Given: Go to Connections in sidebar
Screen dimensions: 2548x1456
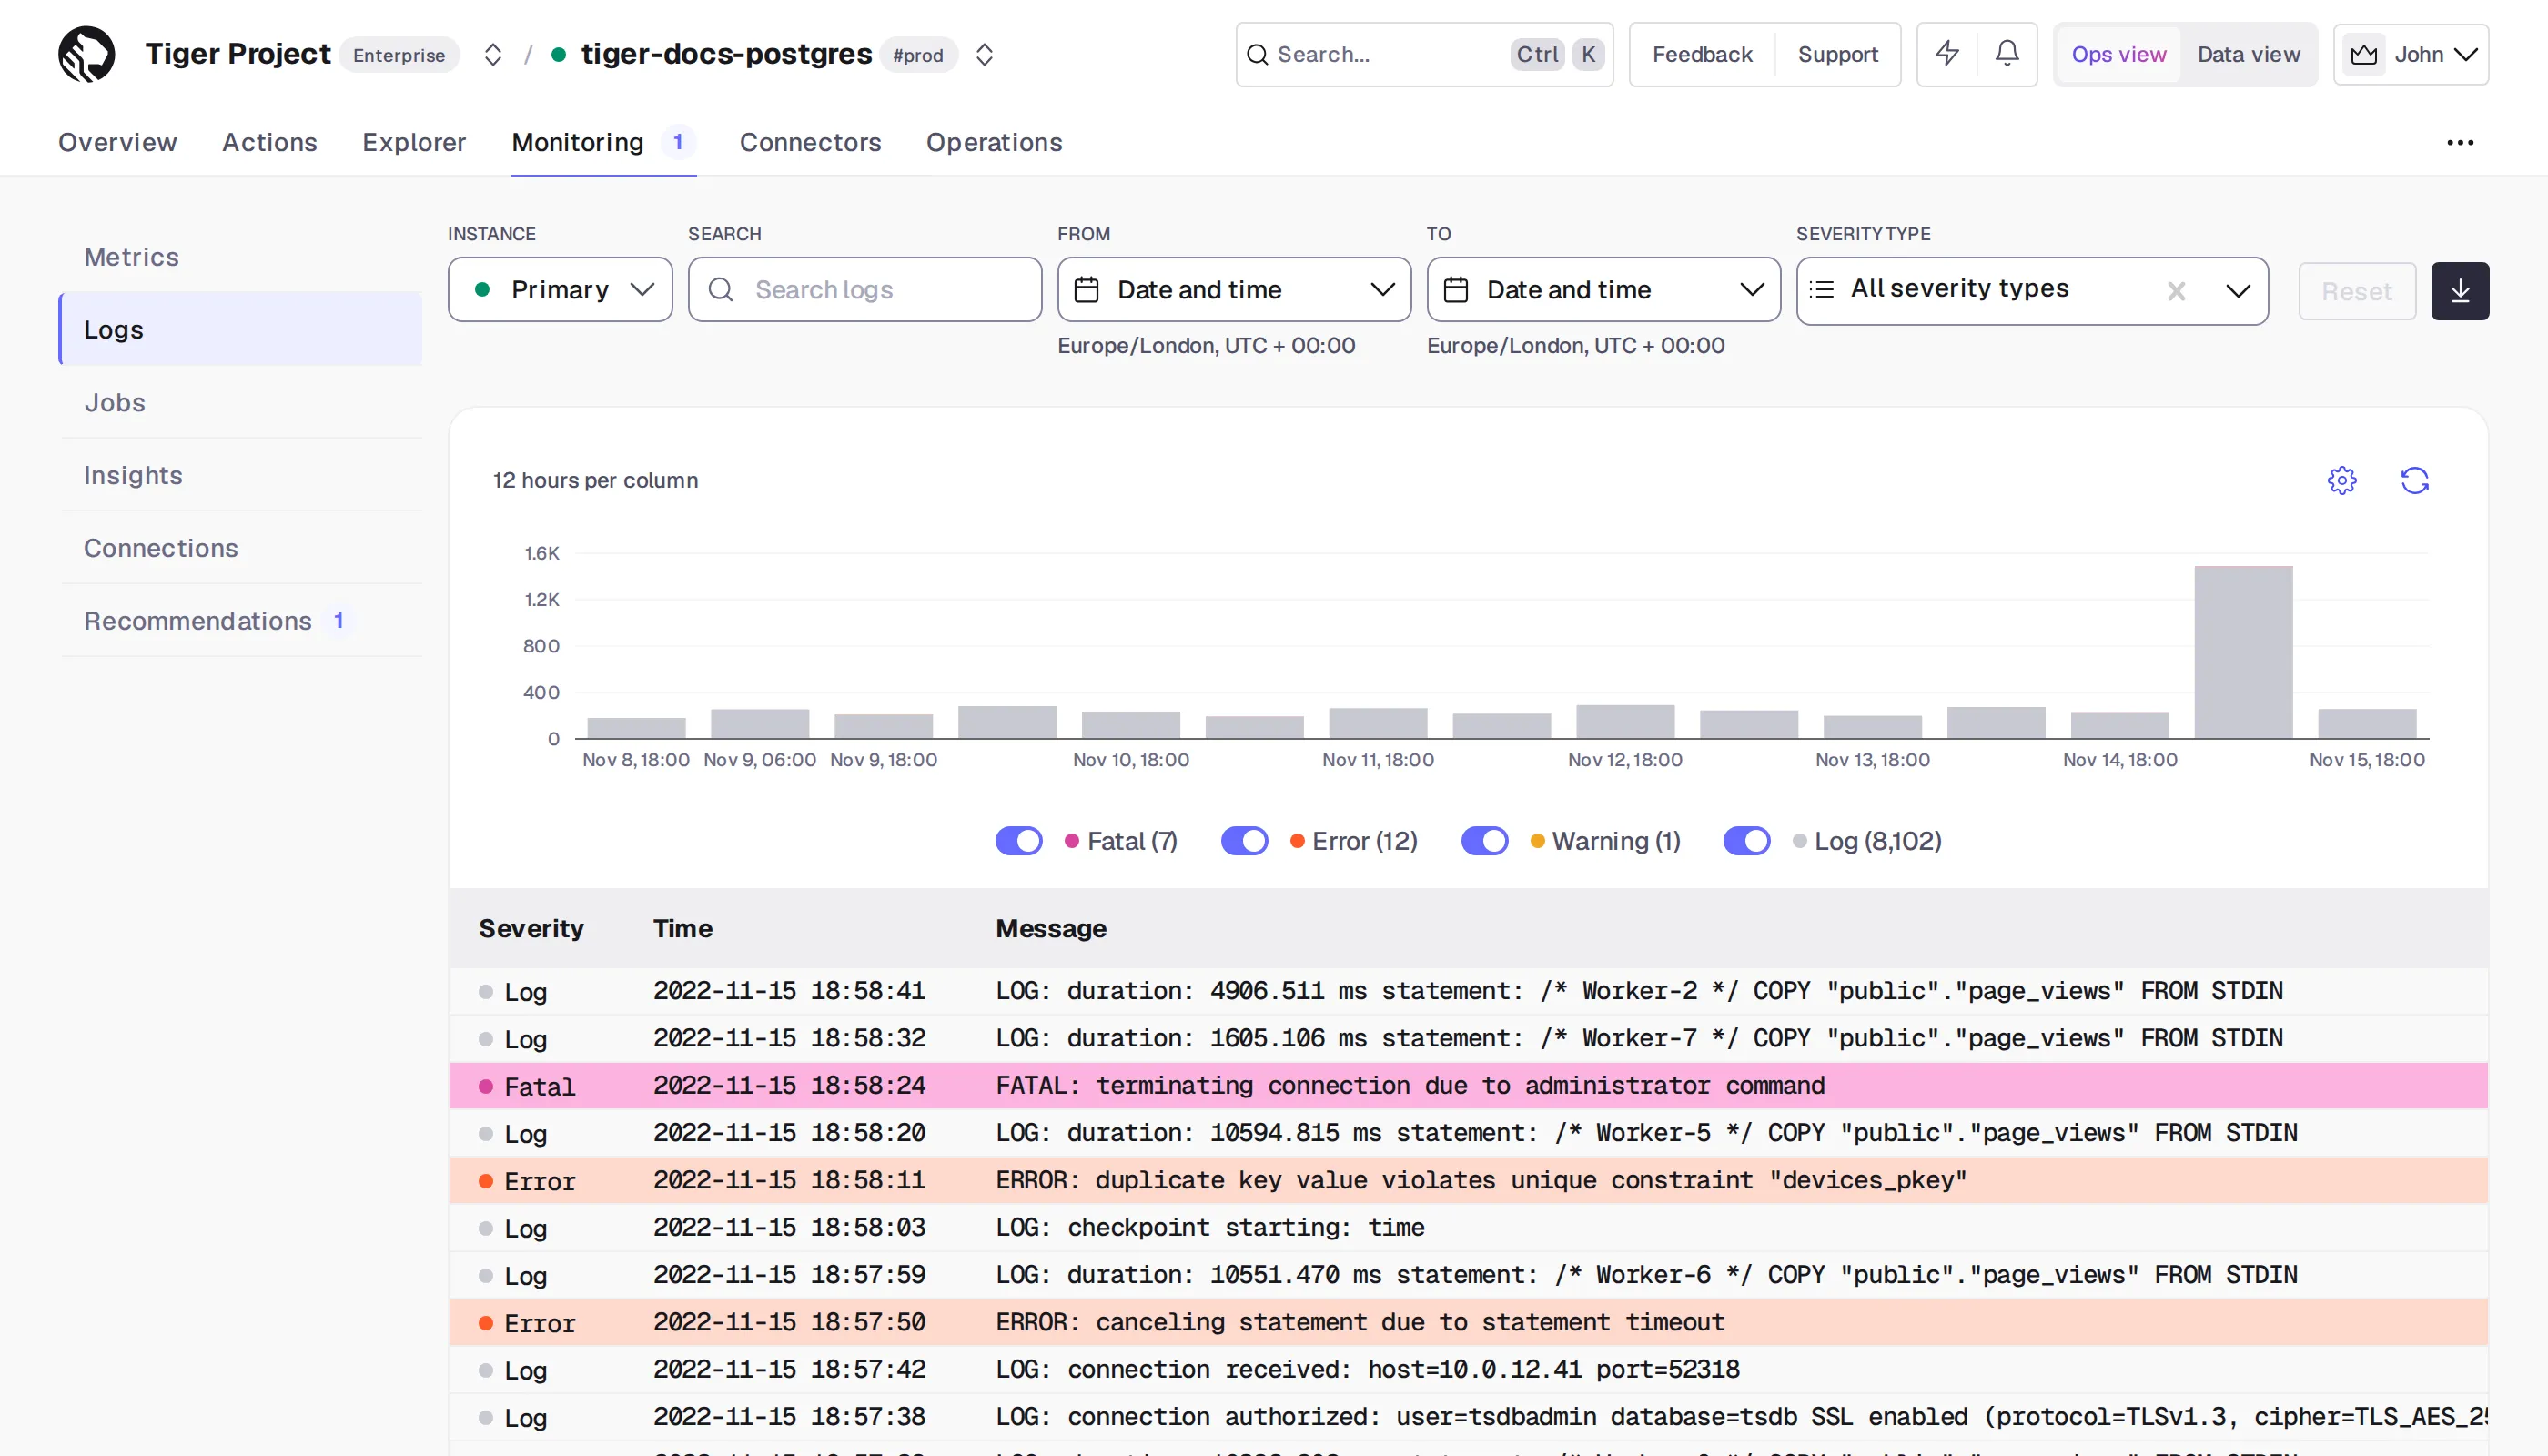Looking at the screenshot, I should click(x=240, y=548).
